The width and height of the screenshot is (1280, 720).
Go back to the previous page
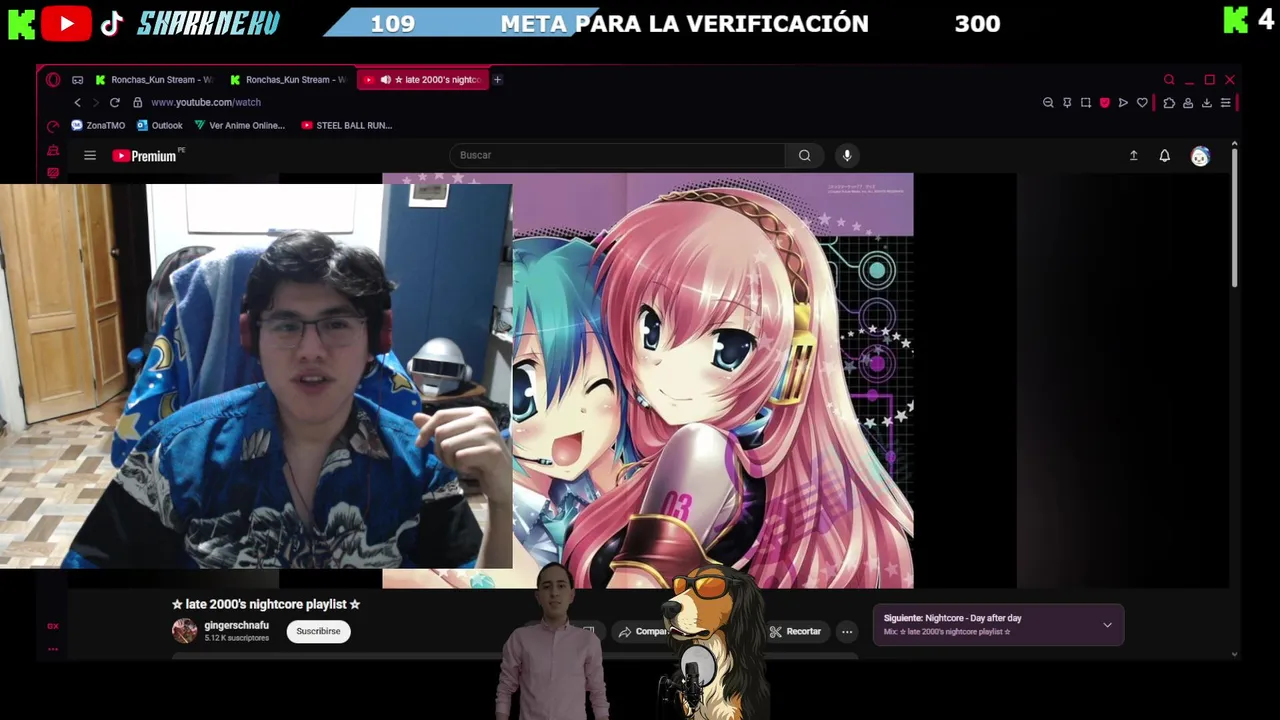pyautogui.click(x=77, y=102)
